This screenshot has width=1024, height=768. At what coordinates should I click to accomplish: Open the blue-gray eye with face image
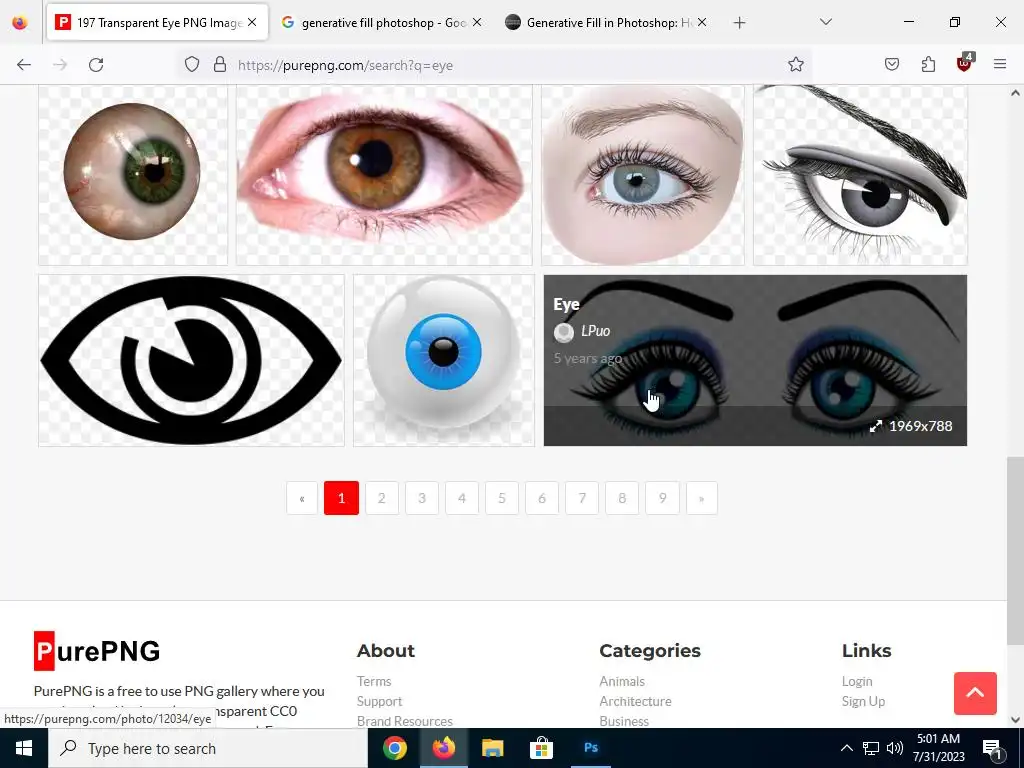[643, 174]
